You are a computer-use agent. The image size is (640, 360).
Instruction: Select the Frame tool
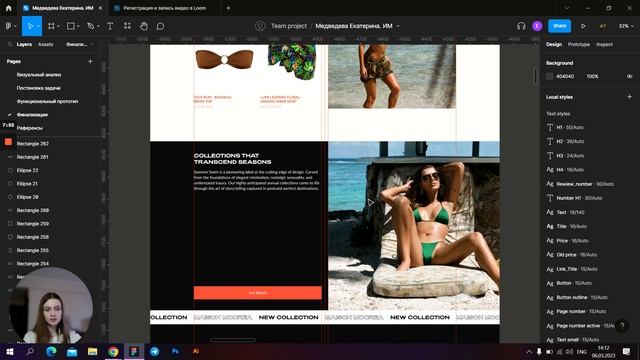pyautogui.click(x=51, y=26)
